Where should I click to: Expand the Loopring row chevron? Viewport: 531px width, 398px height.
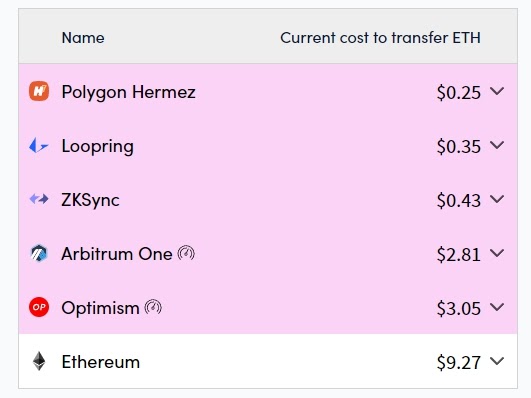click(x=497, y=145)
